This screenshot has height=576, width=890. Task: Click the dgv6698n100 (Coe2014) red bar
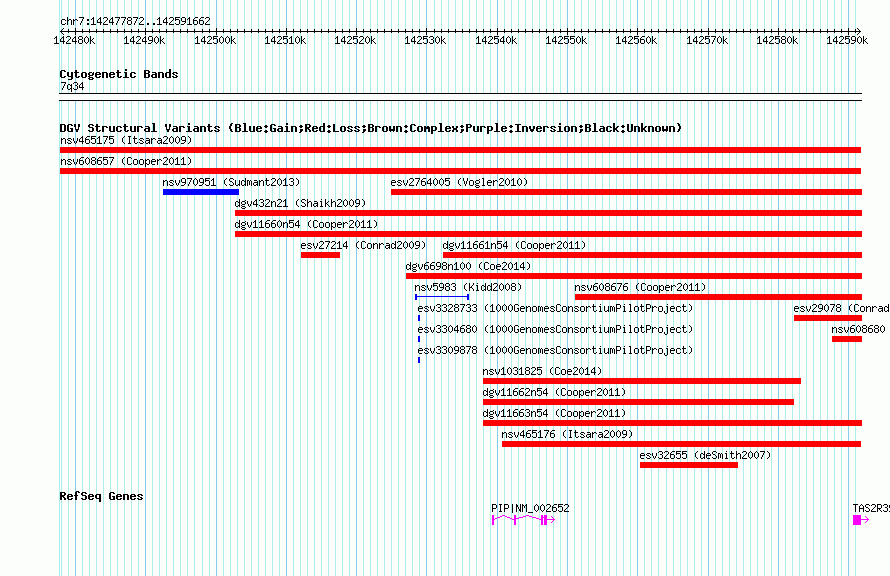coord(634,276)
